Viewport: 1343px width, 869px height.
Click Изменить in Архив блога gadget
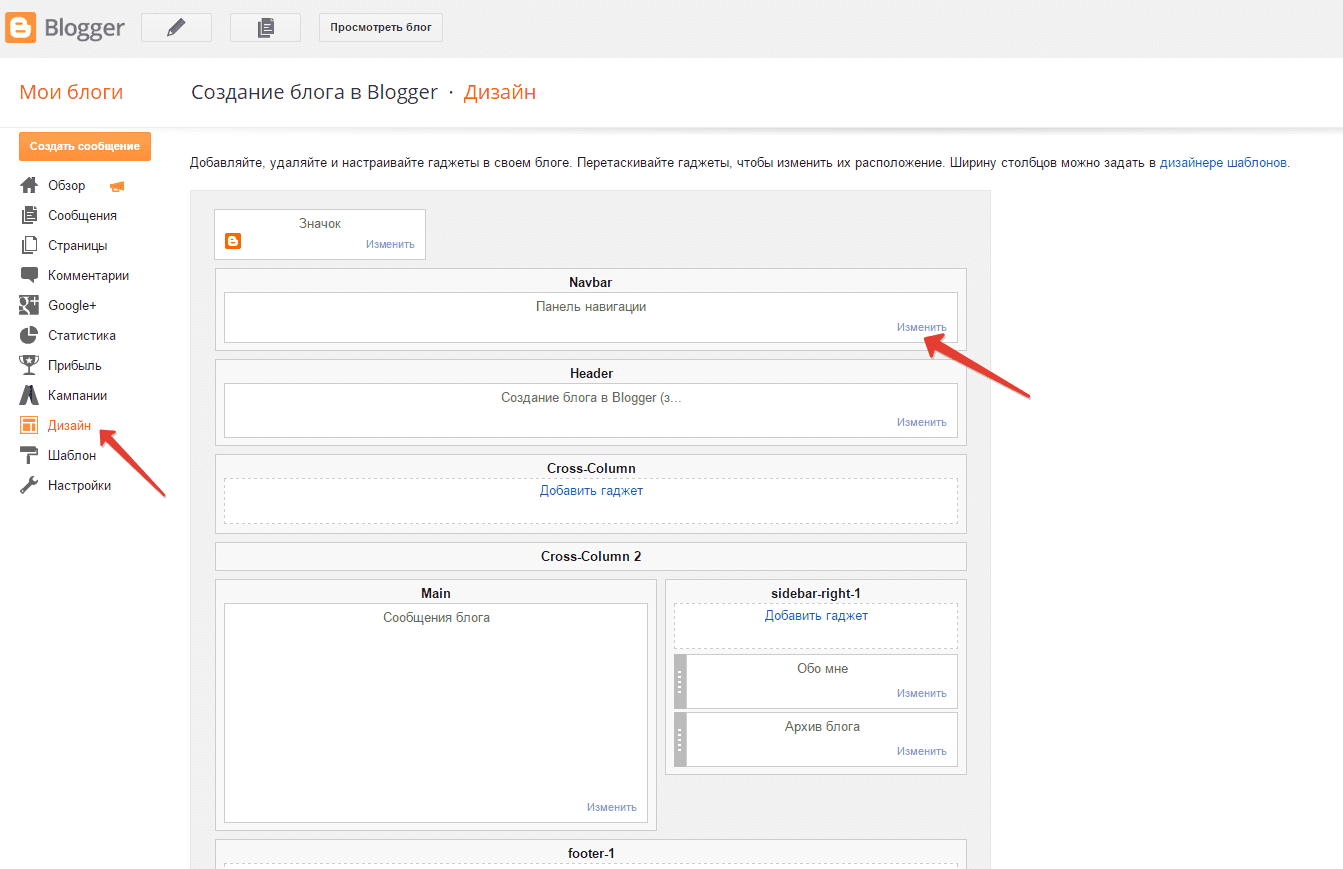tap(921, 751)
